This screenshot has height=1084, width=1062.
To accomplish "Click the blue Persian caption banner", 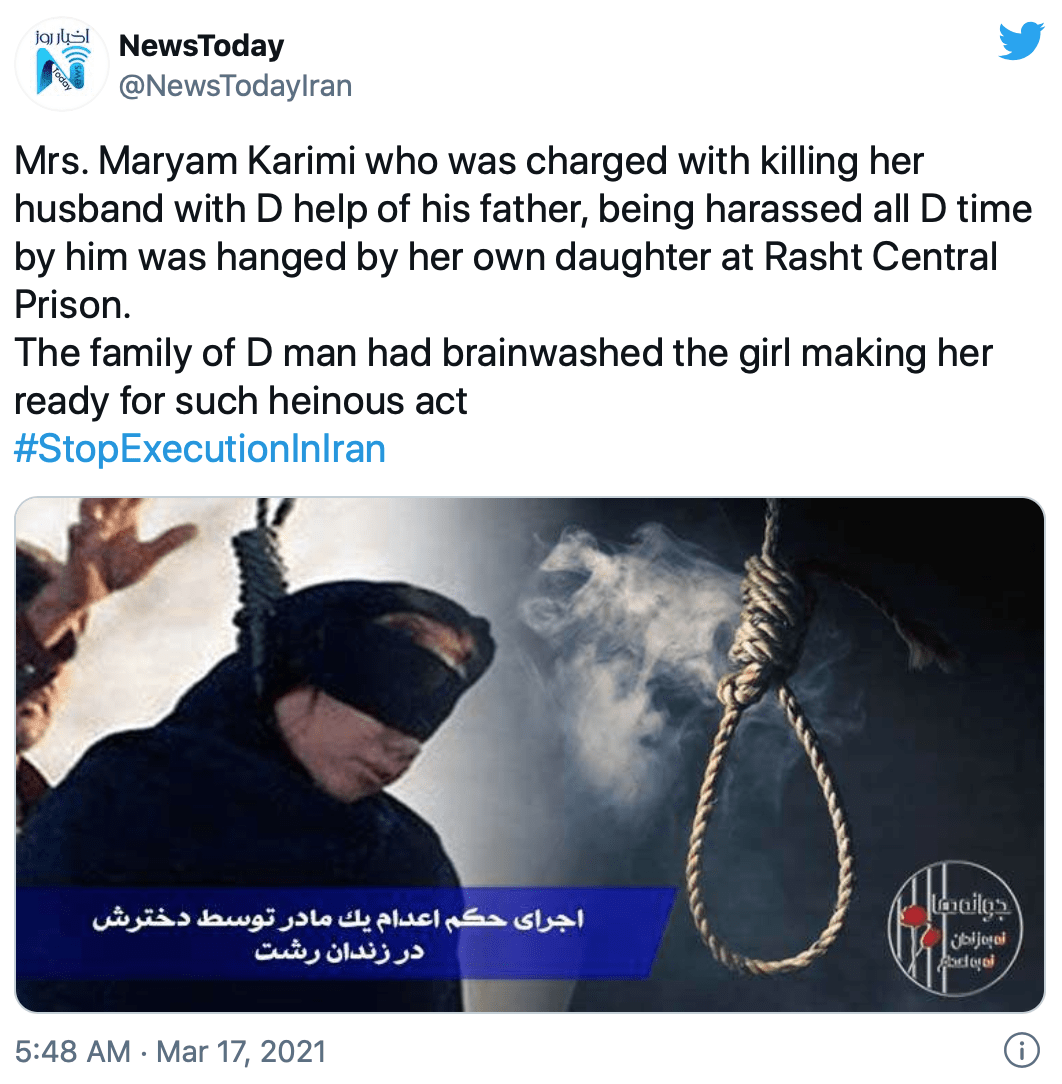I will click(344, 934).
